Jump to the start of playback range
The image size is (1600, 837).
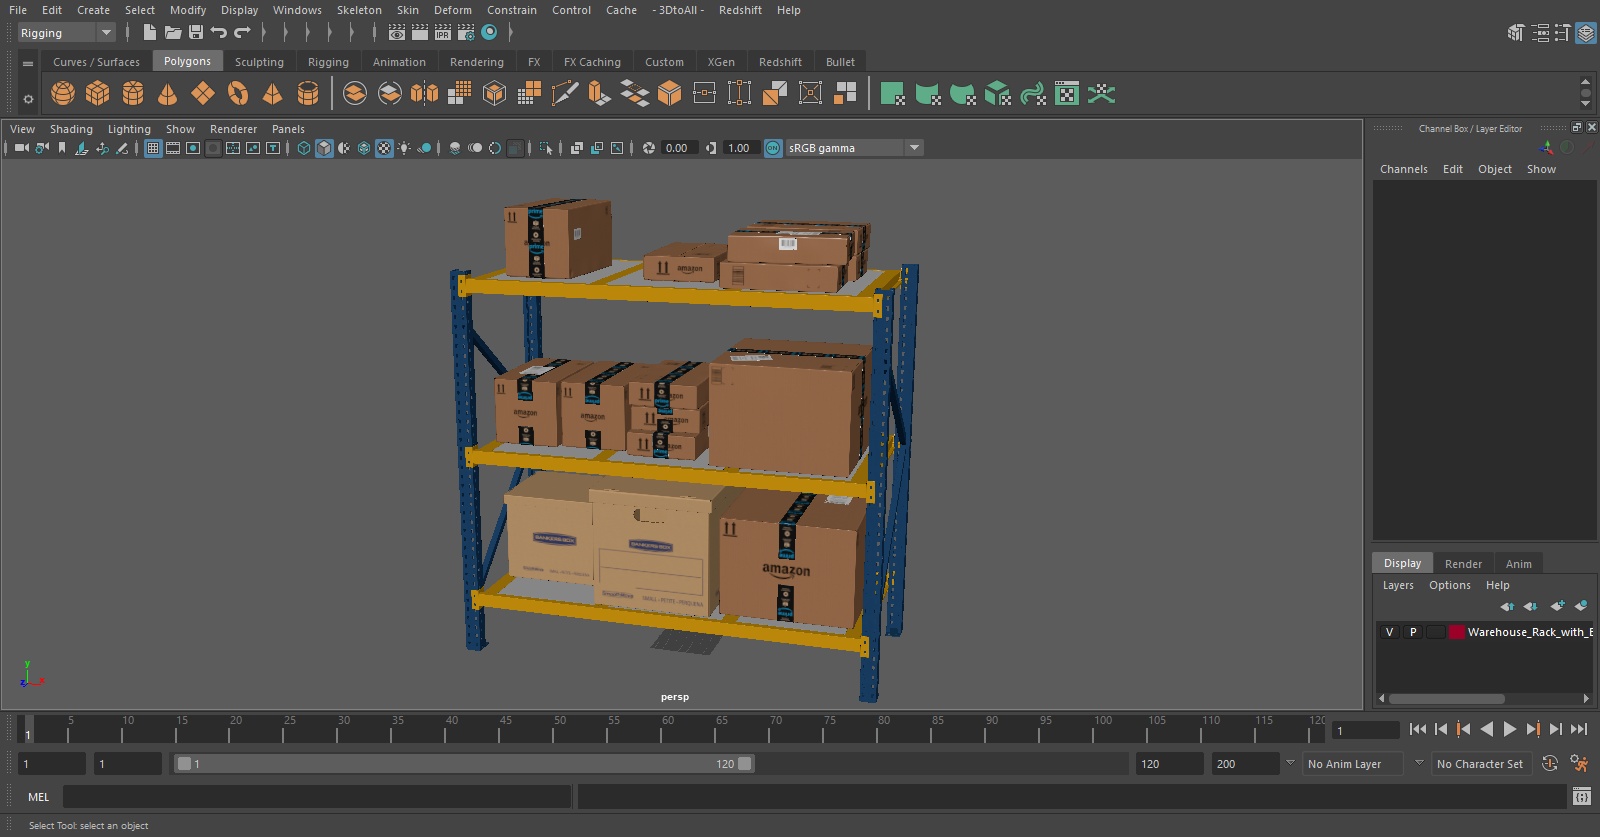(x=1418, y=730)
